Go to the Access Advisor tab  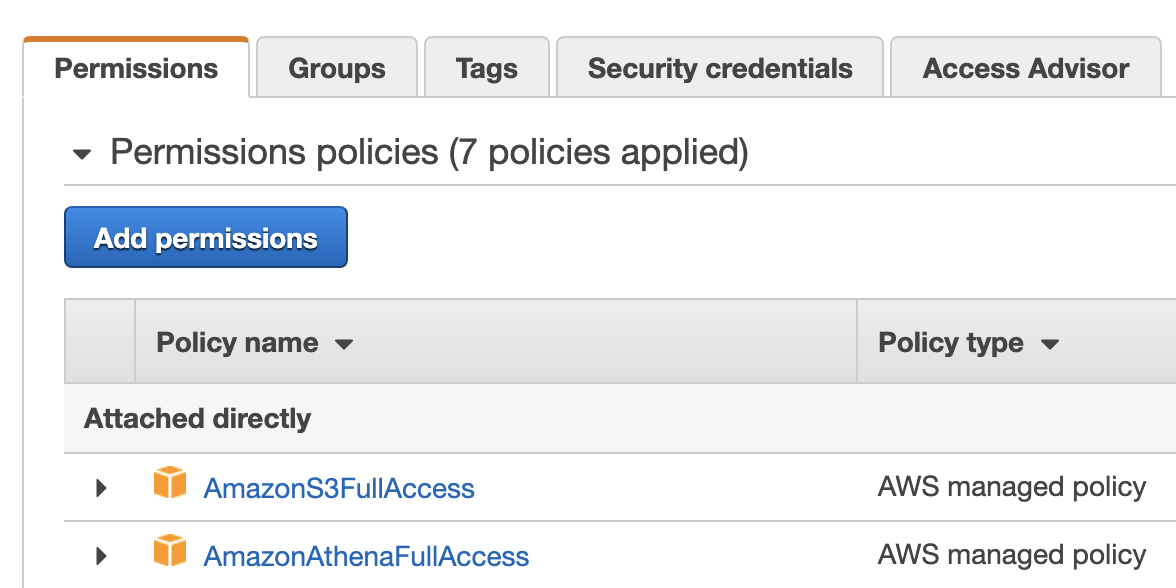(x=1026, y=68)
